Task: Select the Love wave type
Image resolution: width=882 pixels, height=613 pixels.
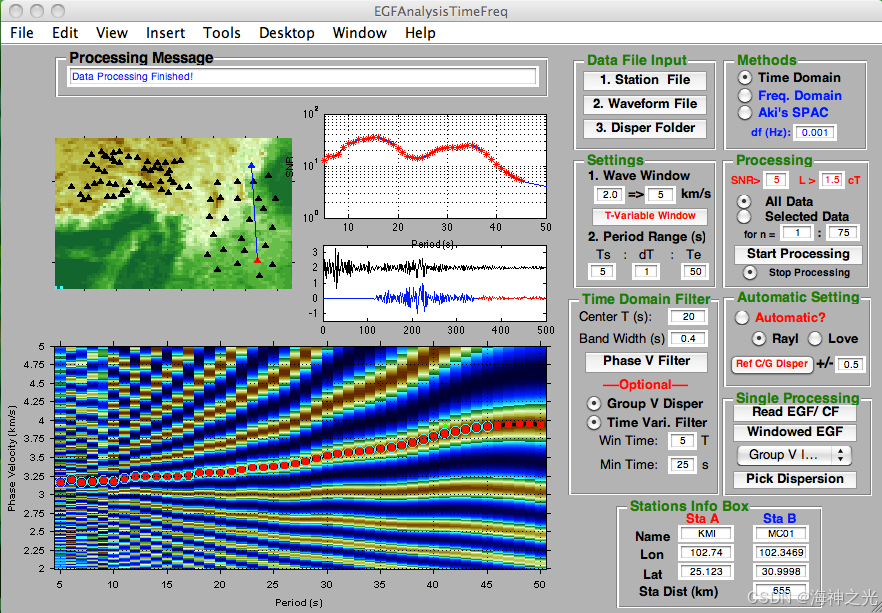Action: [x=815, y=339]
